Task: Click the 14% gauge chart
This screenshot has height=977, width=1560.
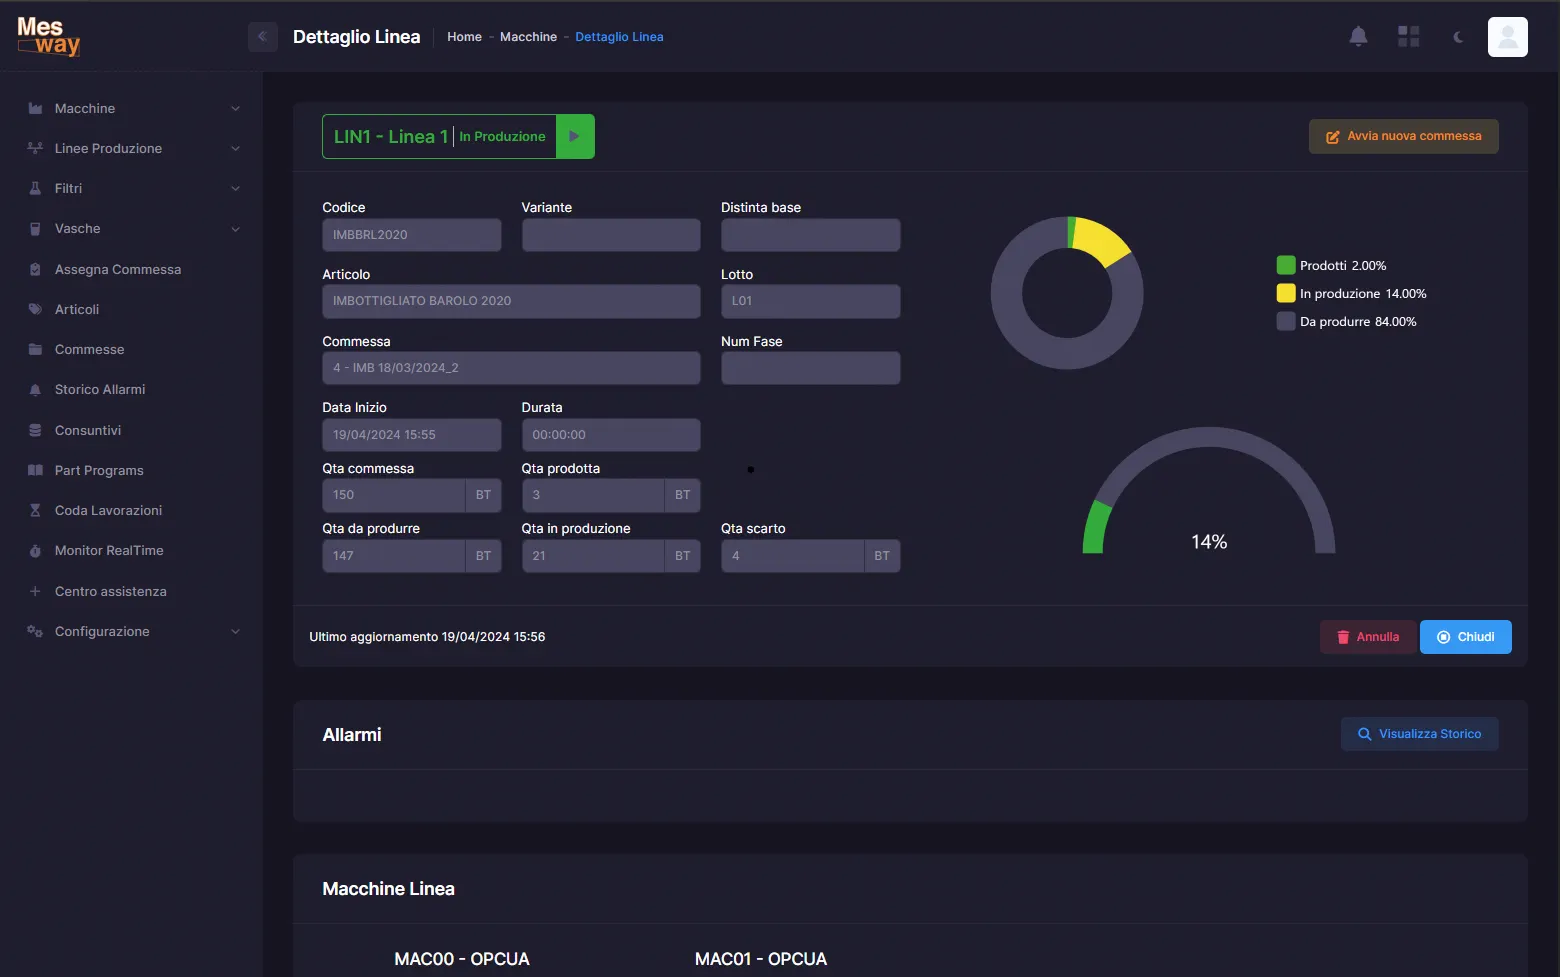Action: coord(1208,491)
